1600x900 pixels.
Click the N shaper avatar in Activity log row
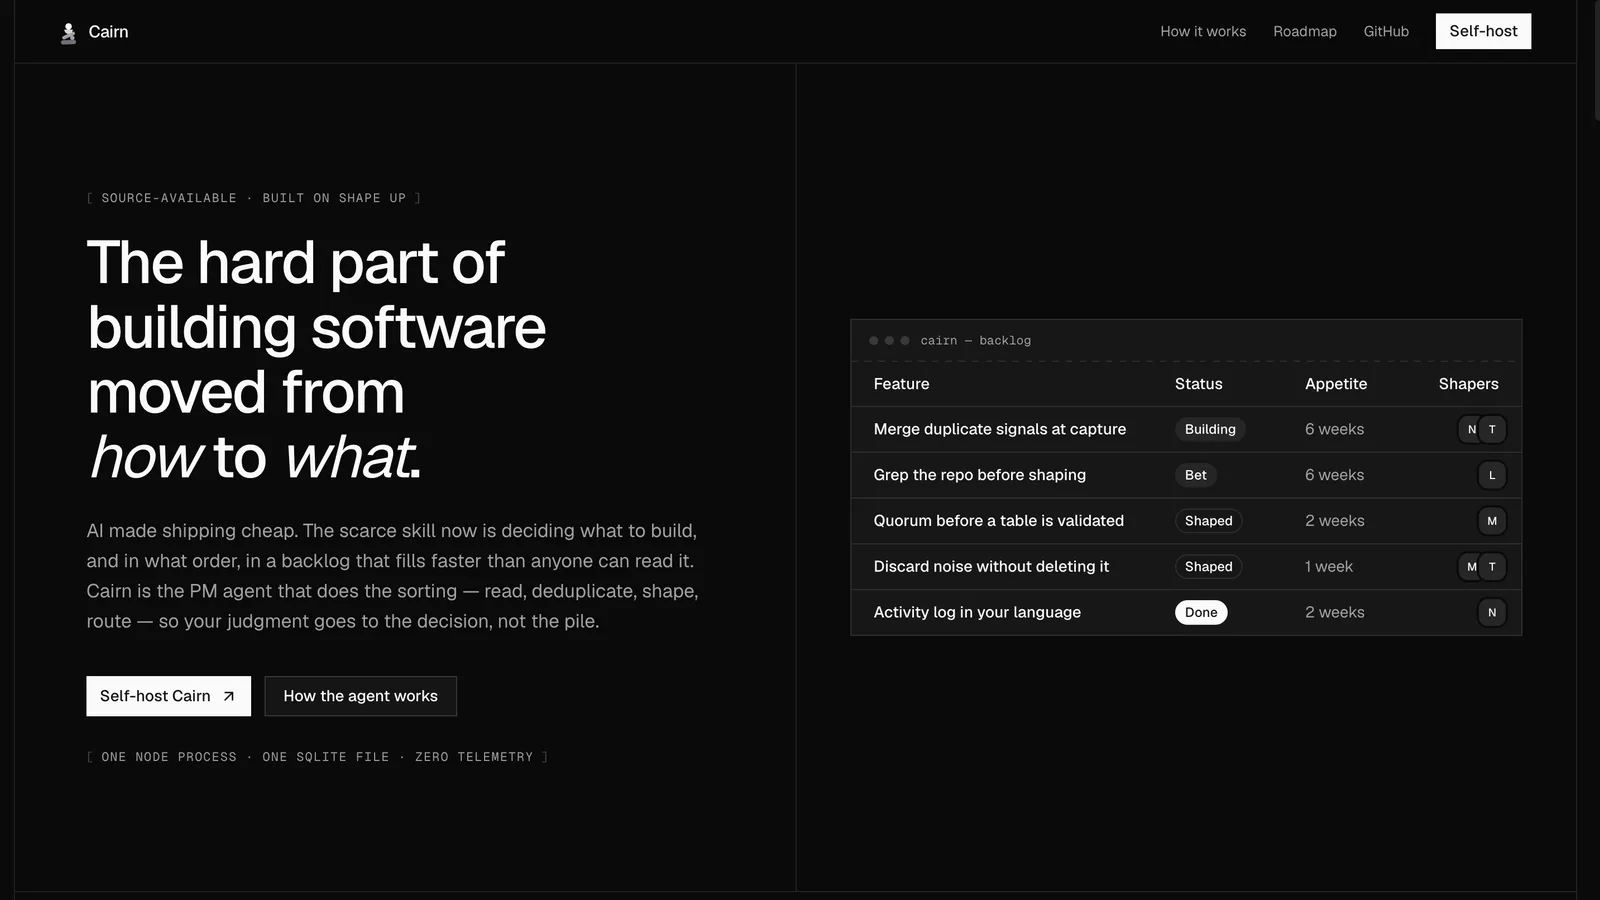point(1492,613)
